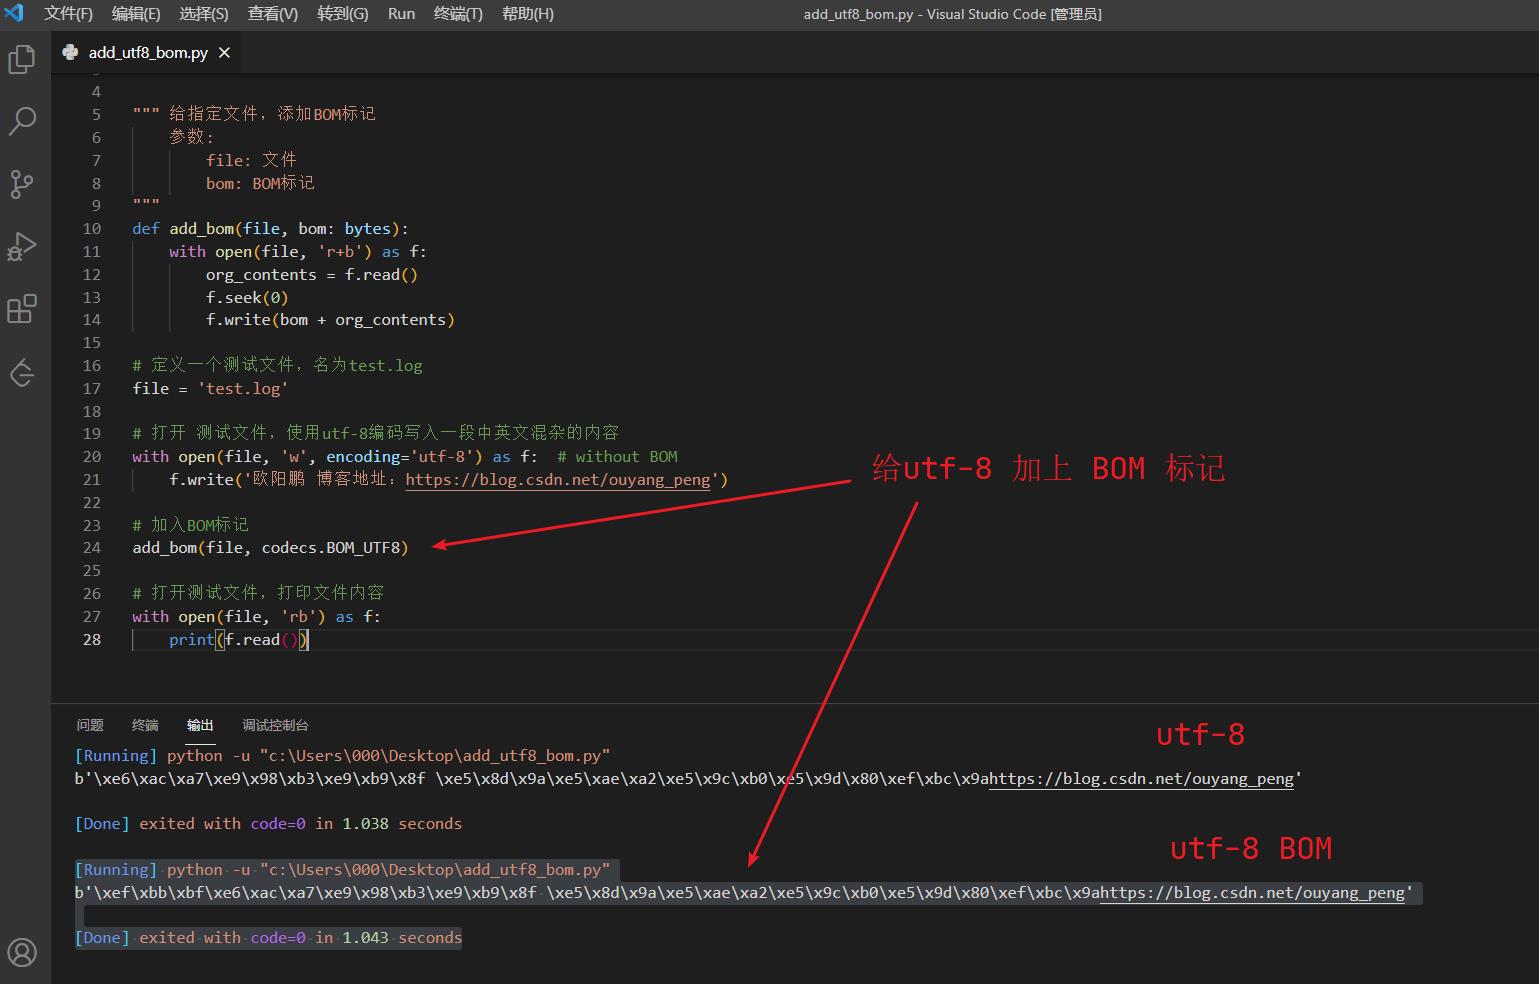The height and width of the screenshot is (984, 1539).
Task: Follow the blog.csdn.net link on code line 21
Action: click(558, 480)
